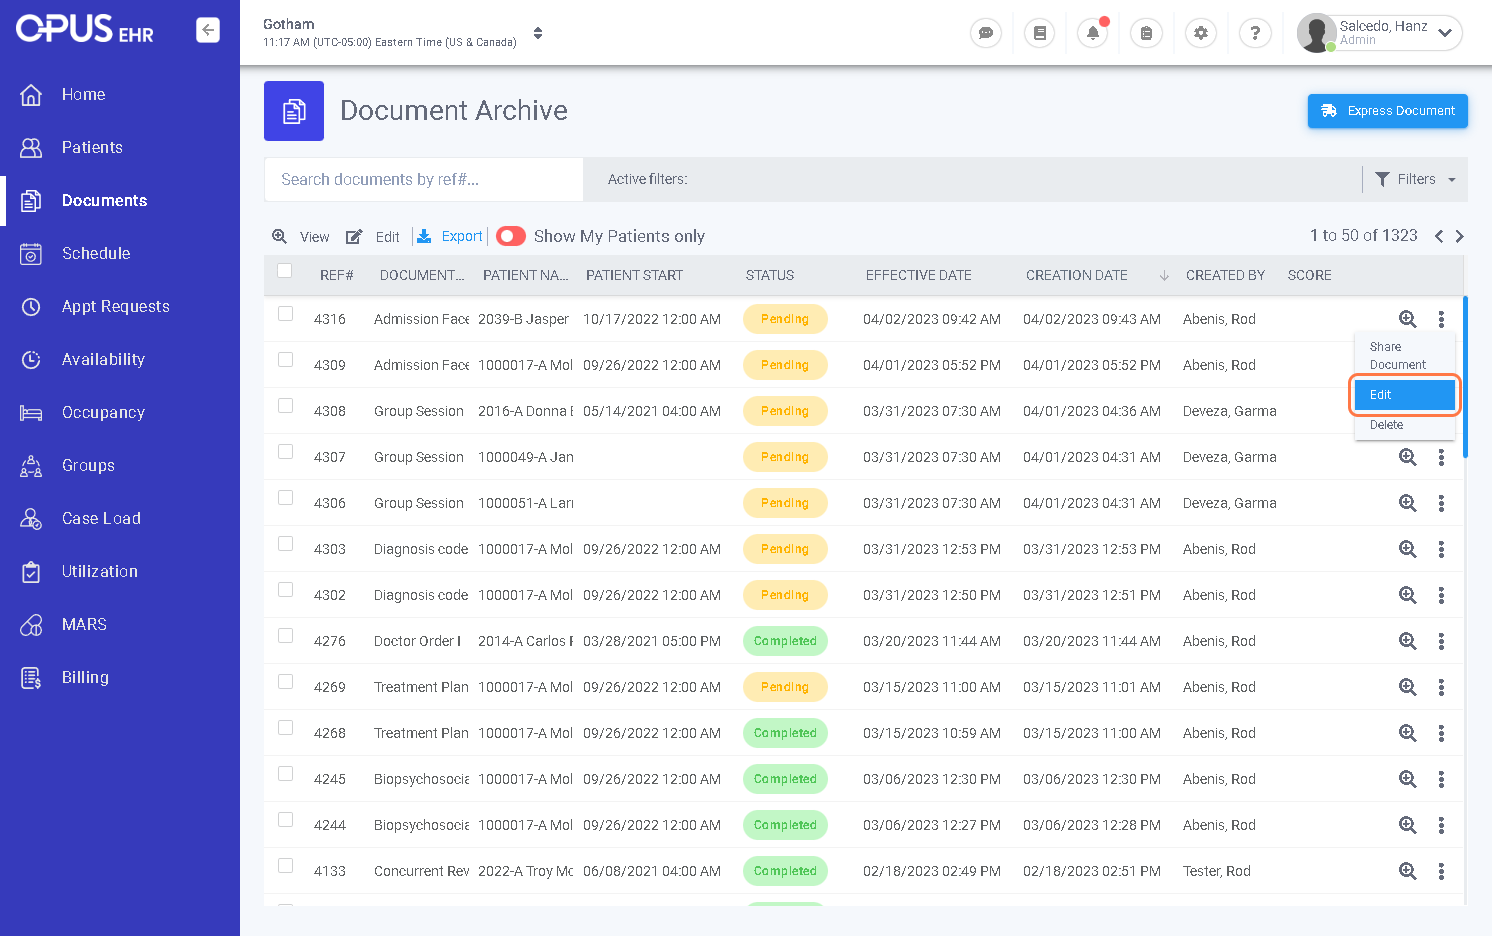The image size is (1492, 936).
Task: Open the settings gear icon
Action: click(1201, 33)
